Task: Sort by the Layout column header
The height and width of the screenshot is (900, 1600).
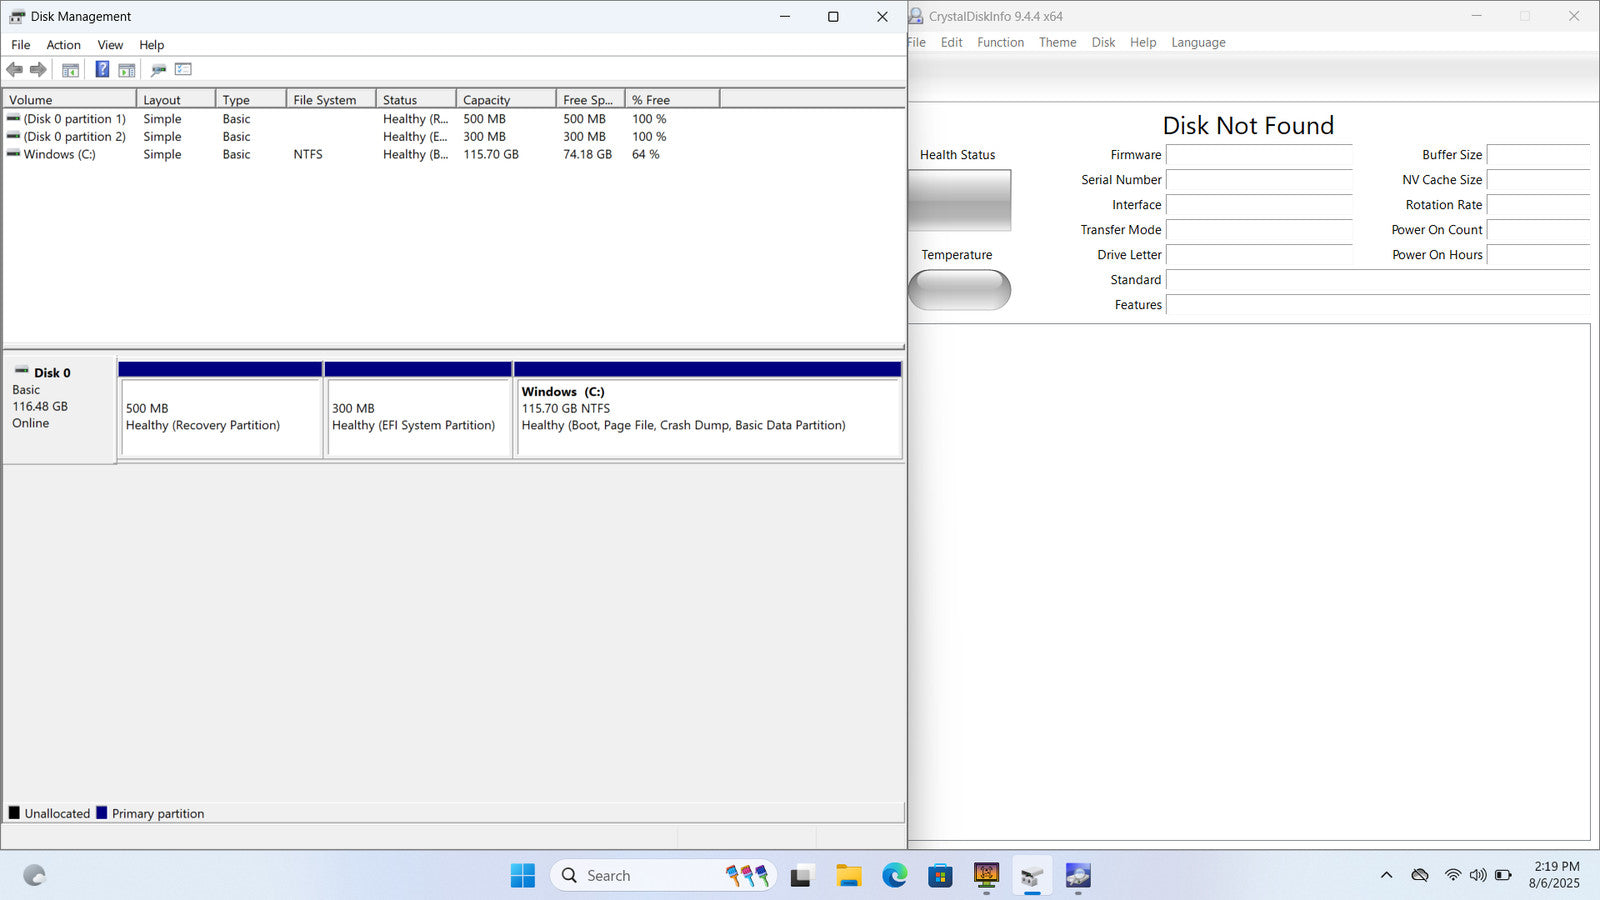Action: click(x=176, y=99)
